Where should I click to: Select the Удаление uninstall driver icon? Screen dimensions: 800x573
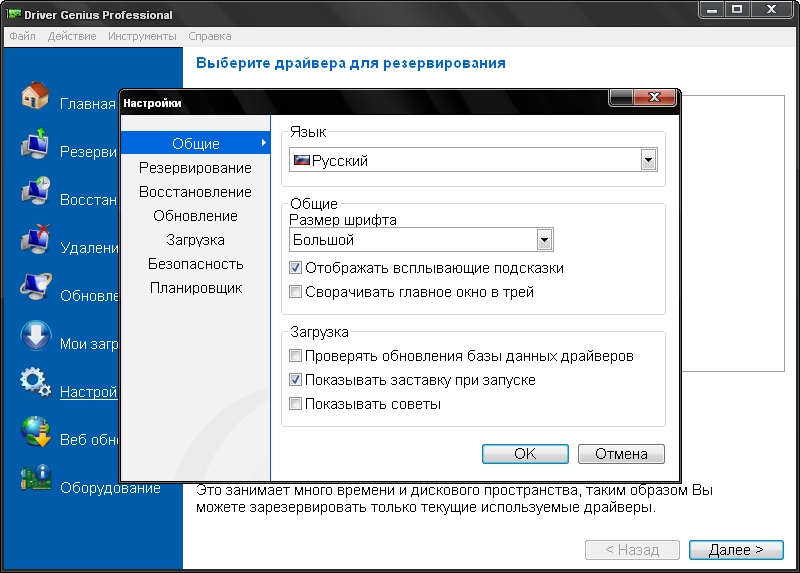coord(35,239)
